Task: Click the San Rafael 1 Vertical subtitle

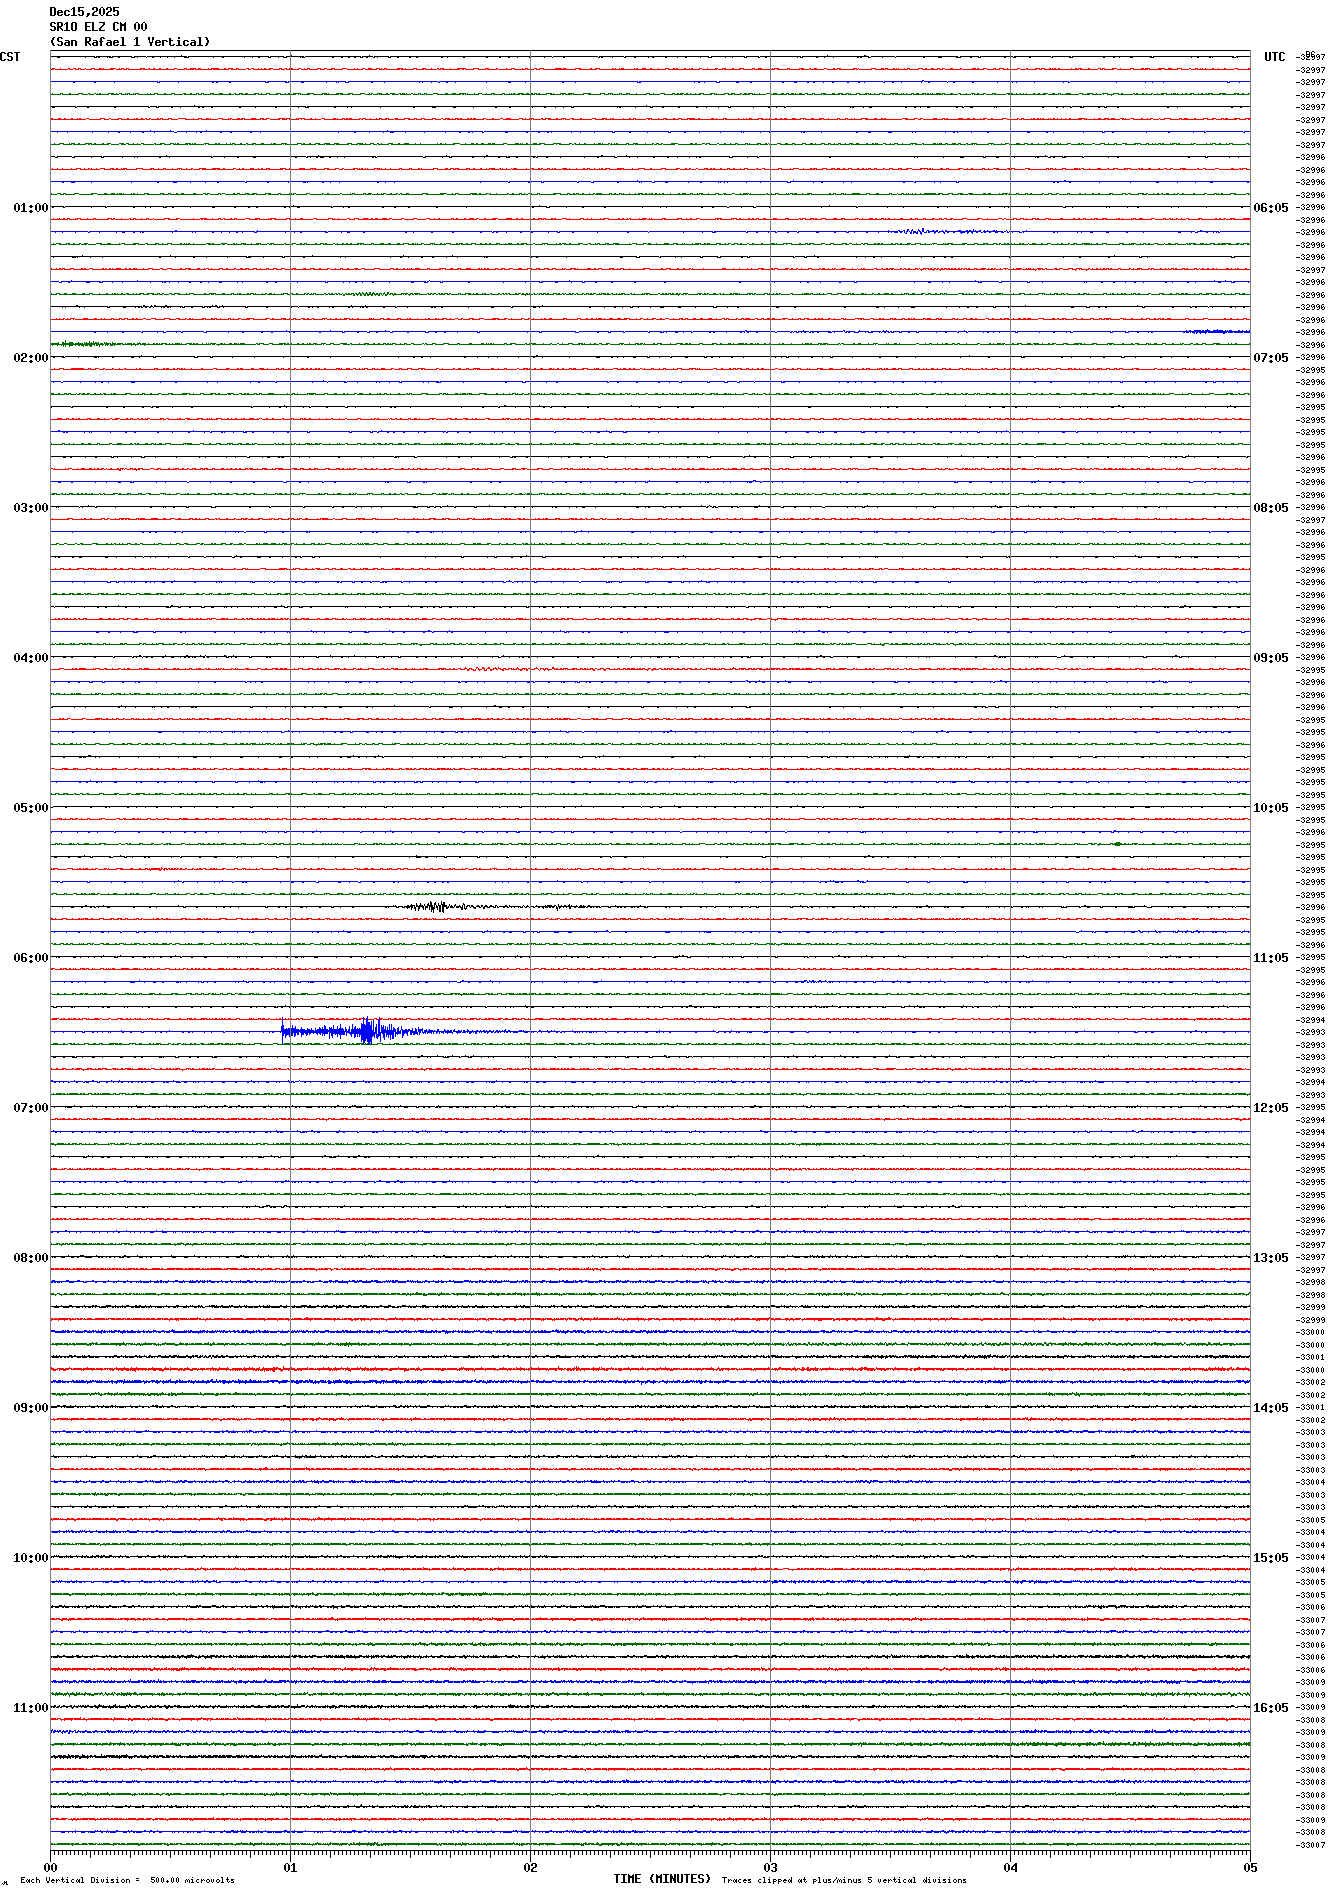Action: point(130,42)
